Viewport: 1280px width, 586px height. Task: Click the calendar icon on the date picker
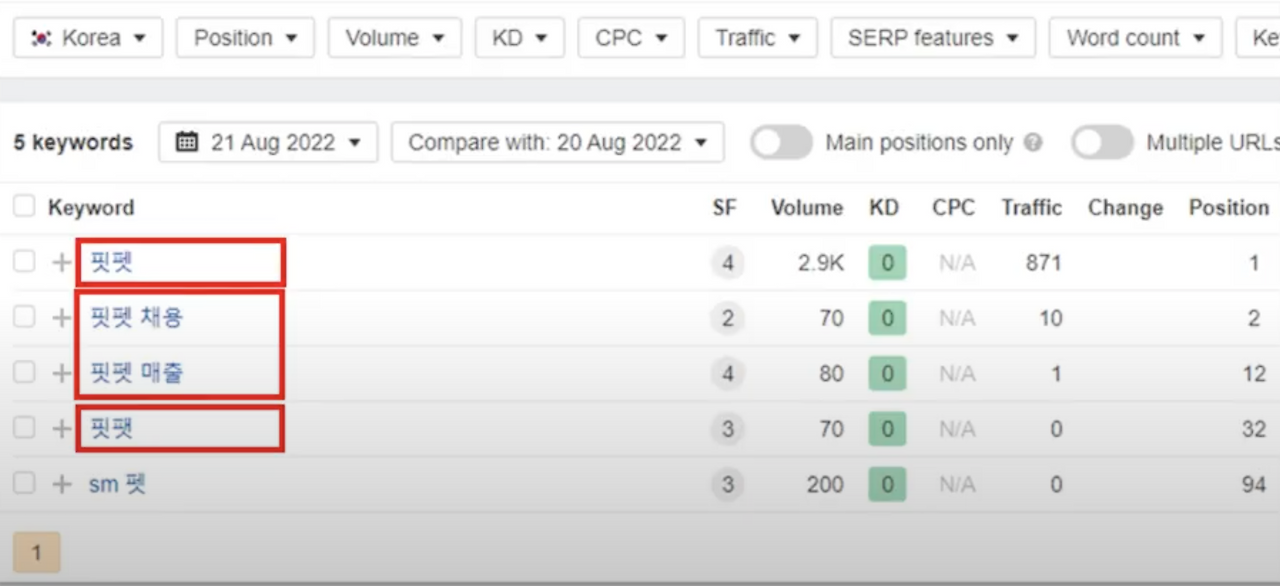187,142
